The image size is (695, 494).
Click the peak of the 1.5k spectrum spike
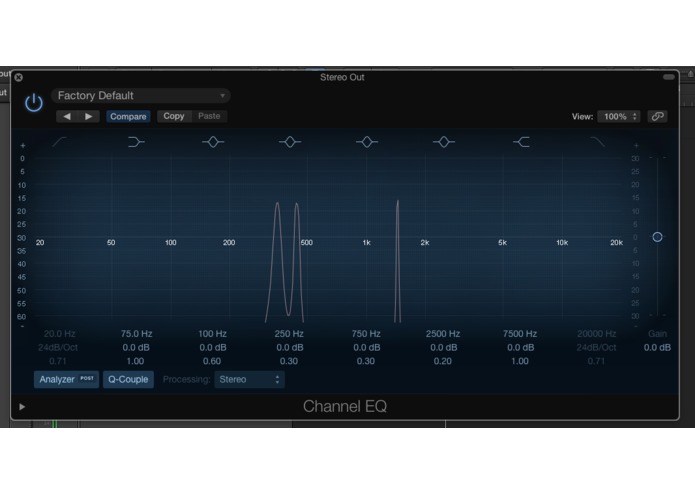pyautogui.click(x=398, y=202)
